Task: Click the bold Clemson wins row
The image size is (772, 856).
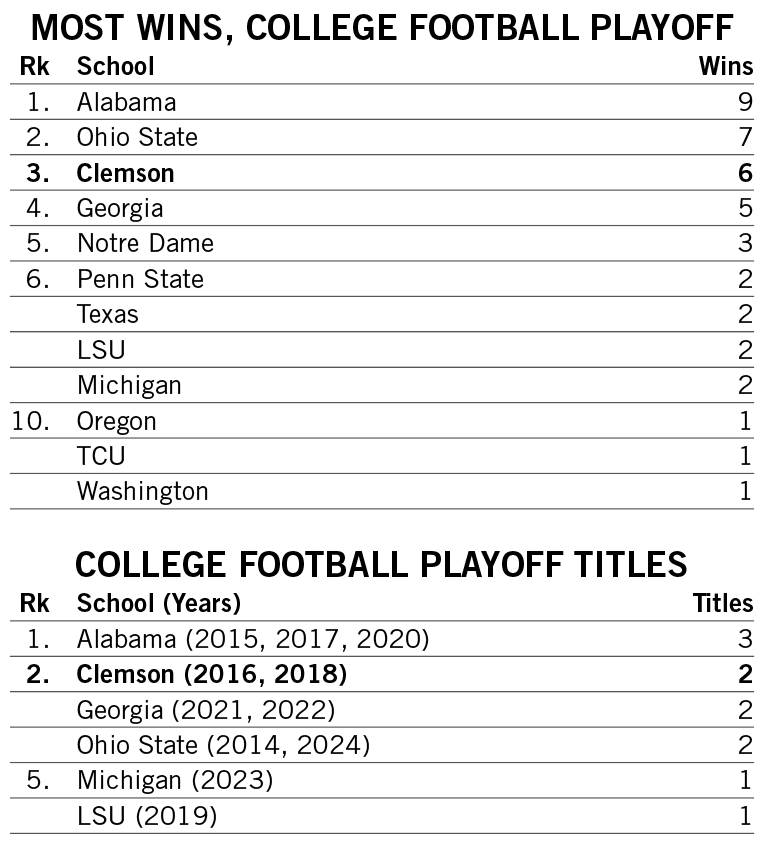Action: click(x=126, y=173)
